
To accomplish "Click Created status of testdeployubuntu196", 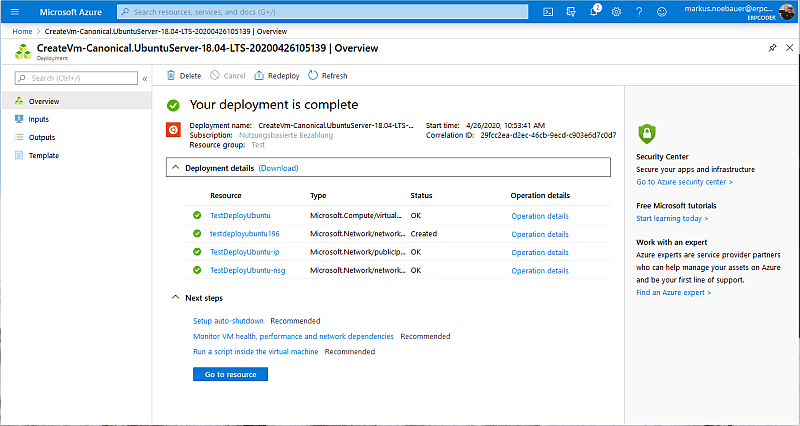I will pos(423,234).
